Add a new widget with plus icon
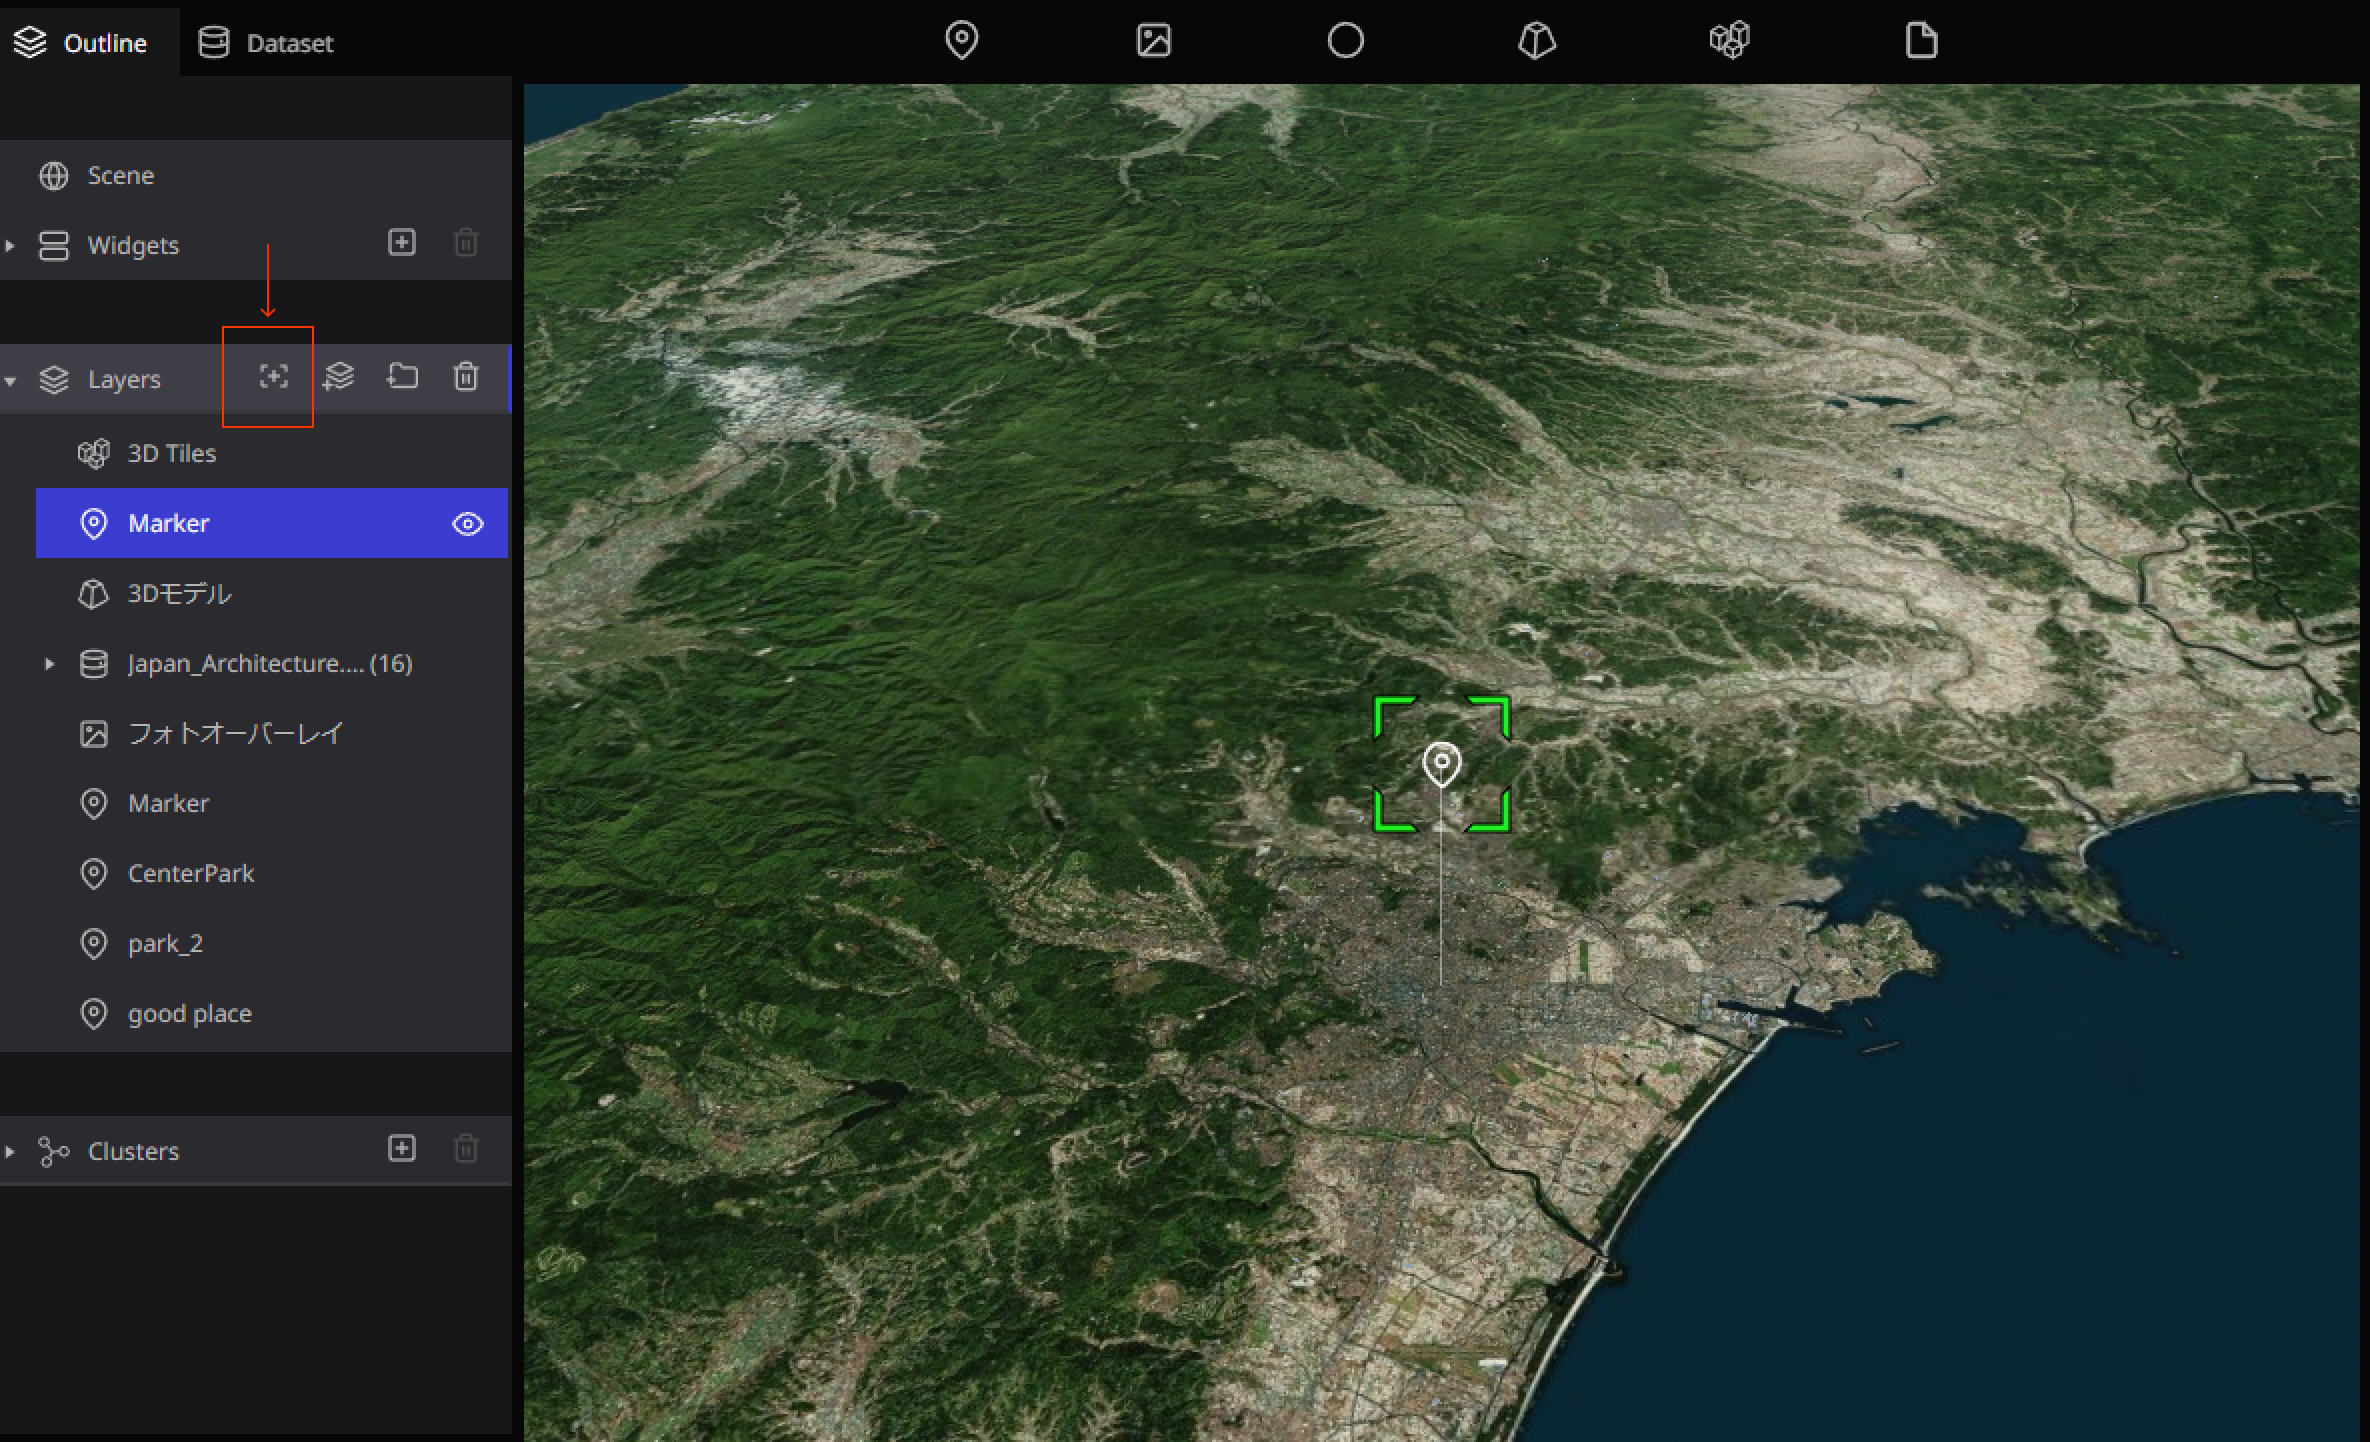 (x=402, y=243)
